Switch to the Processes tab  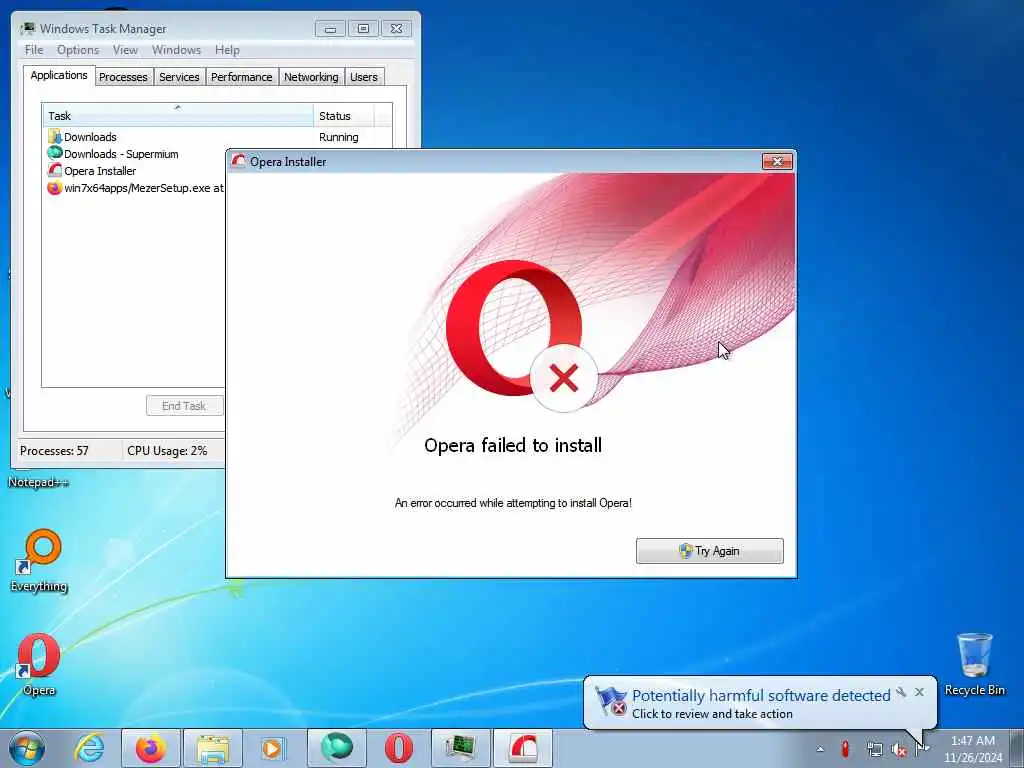tap(123, 77)
